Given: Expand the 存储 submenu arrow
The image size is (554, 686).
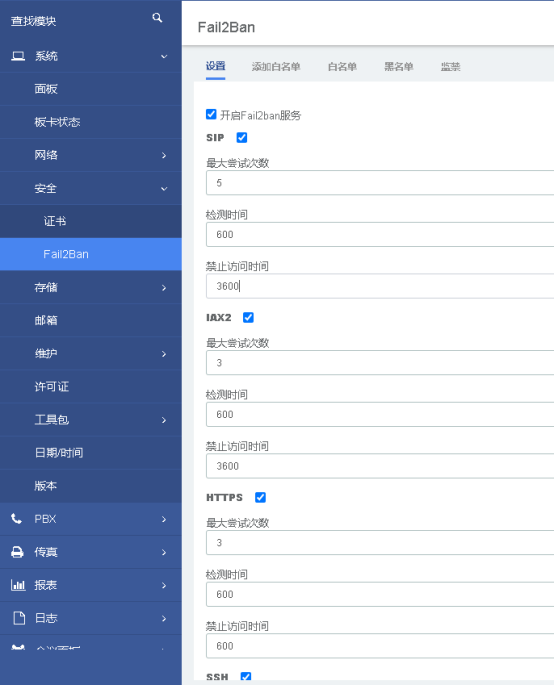Looking at the screenshot, I should [x=164, y=288].
